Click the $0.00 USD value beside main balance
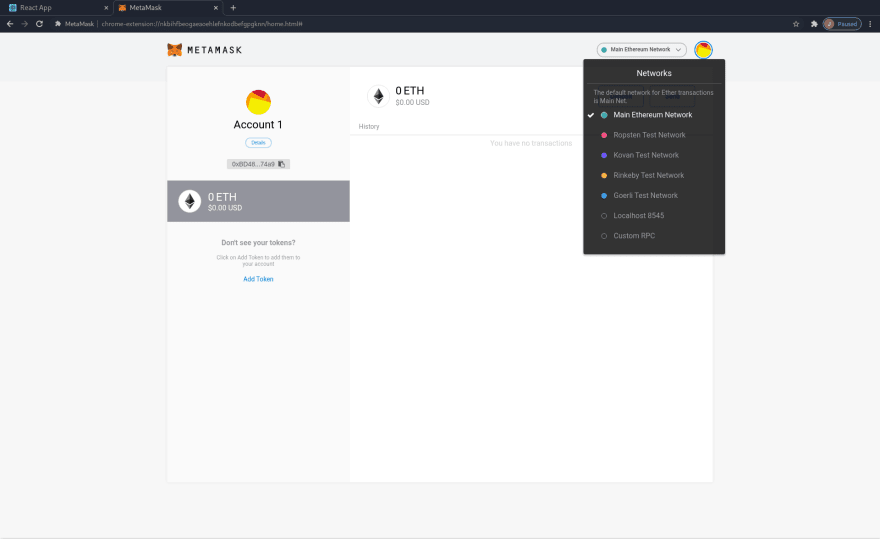The height and width of the screenshot is (539, 880). tap(412, 102)
